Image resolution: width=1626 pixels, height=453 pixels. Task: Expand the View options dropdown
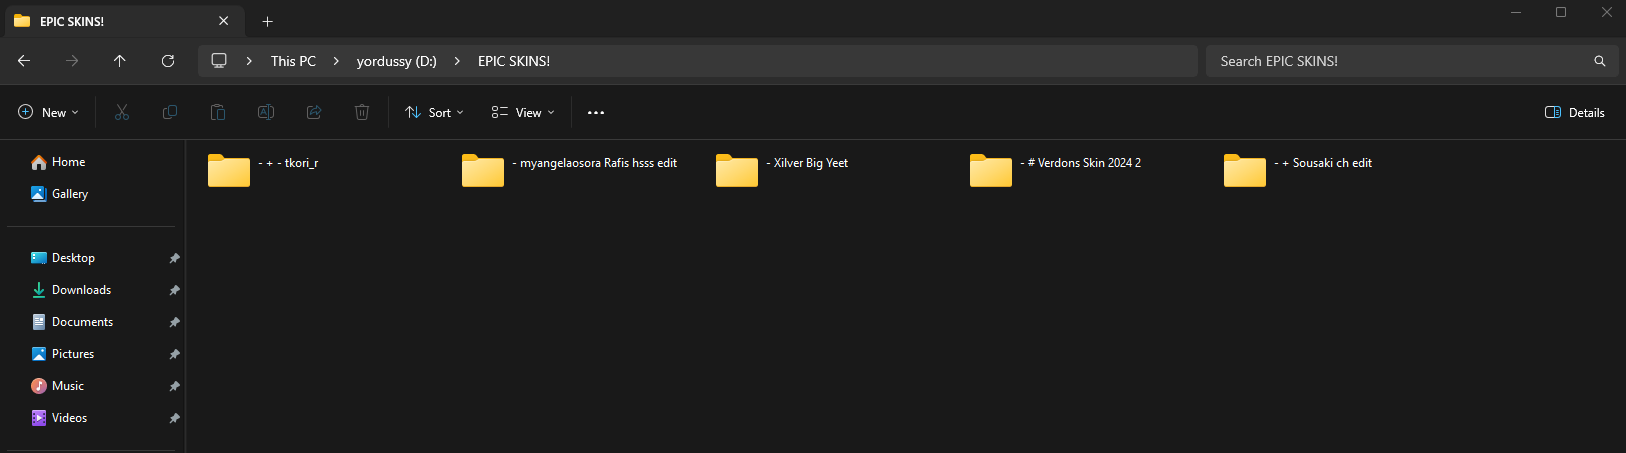(523, 113)
